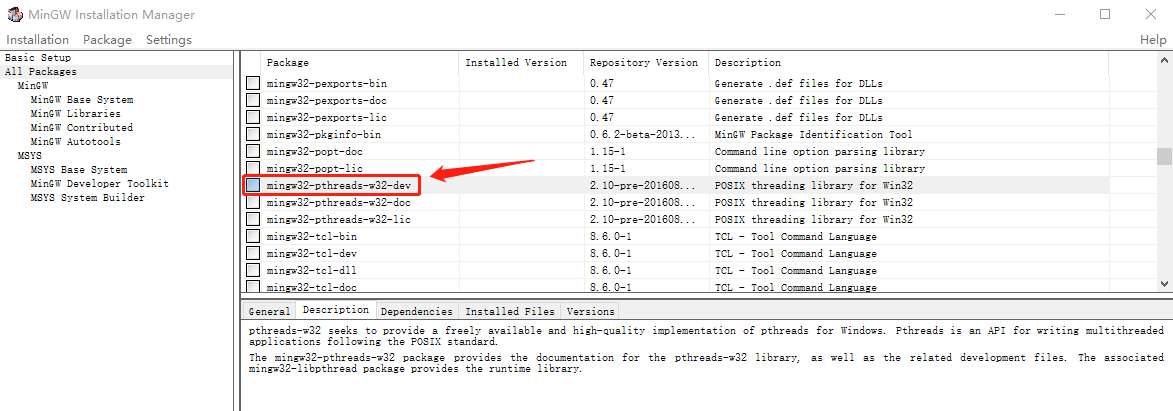Open the Help menu

point(1153,39)
